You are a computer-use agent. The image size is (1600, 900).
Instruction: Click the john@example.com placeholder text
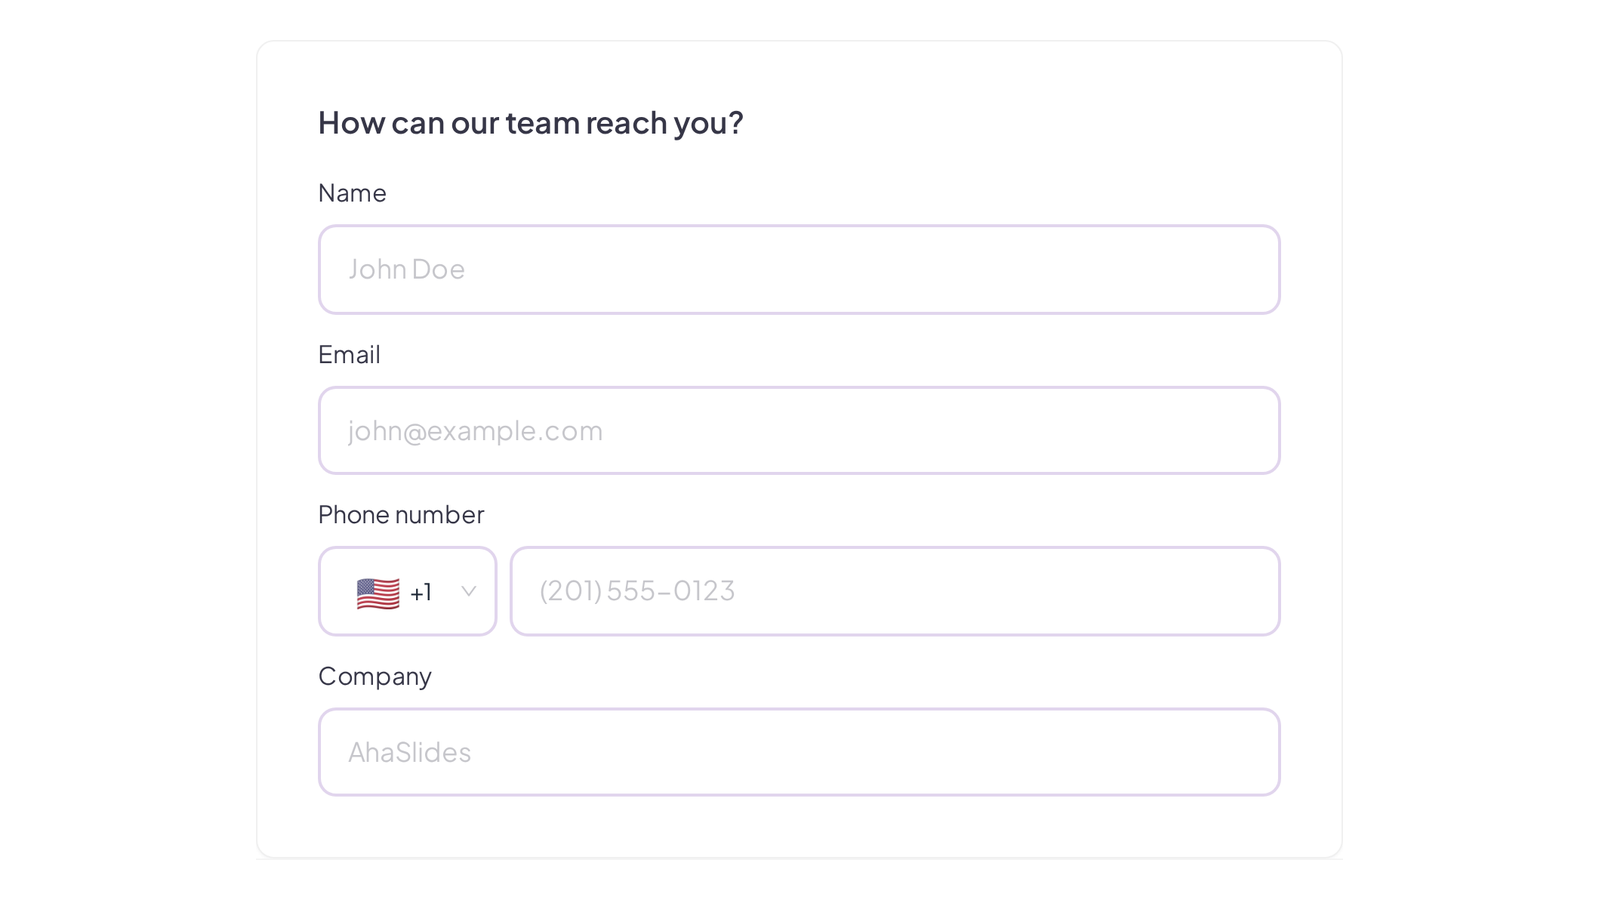click(x=475, y=431)
